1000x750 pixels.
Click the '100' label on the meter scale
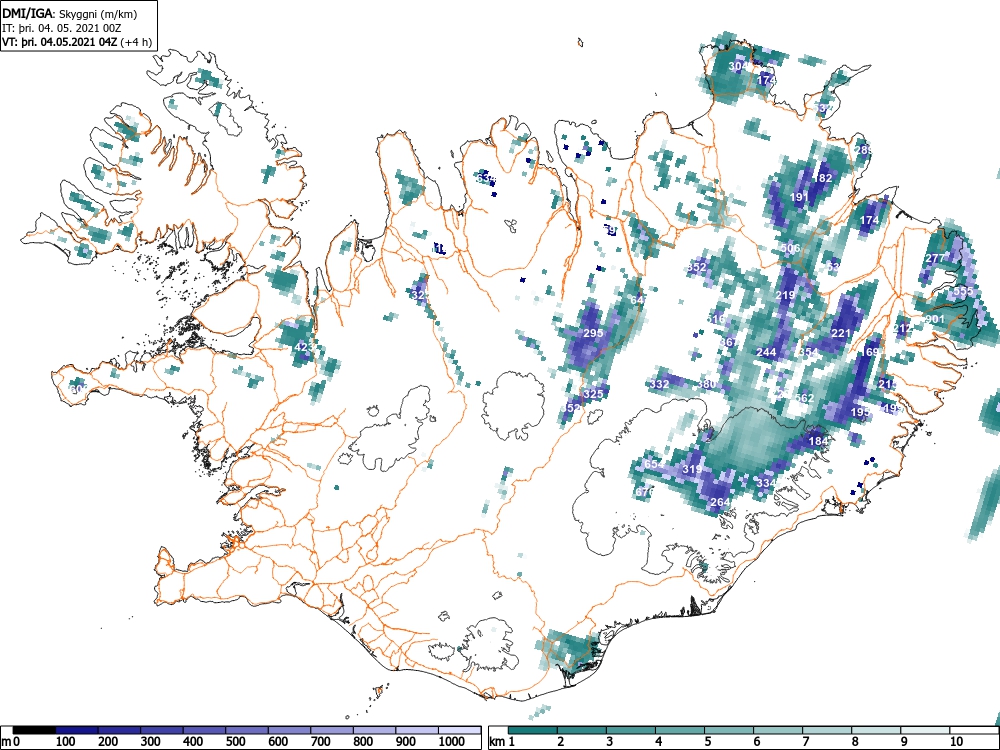66,742
